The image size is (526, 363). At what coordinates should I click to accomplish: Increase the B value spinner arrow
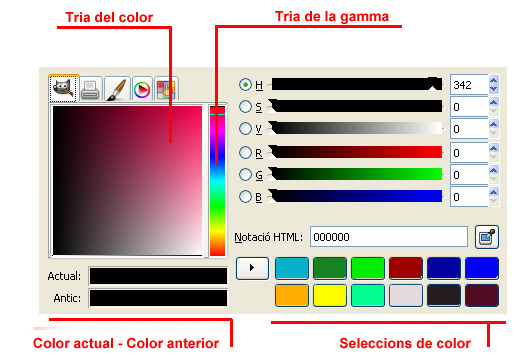pos(493,192)
